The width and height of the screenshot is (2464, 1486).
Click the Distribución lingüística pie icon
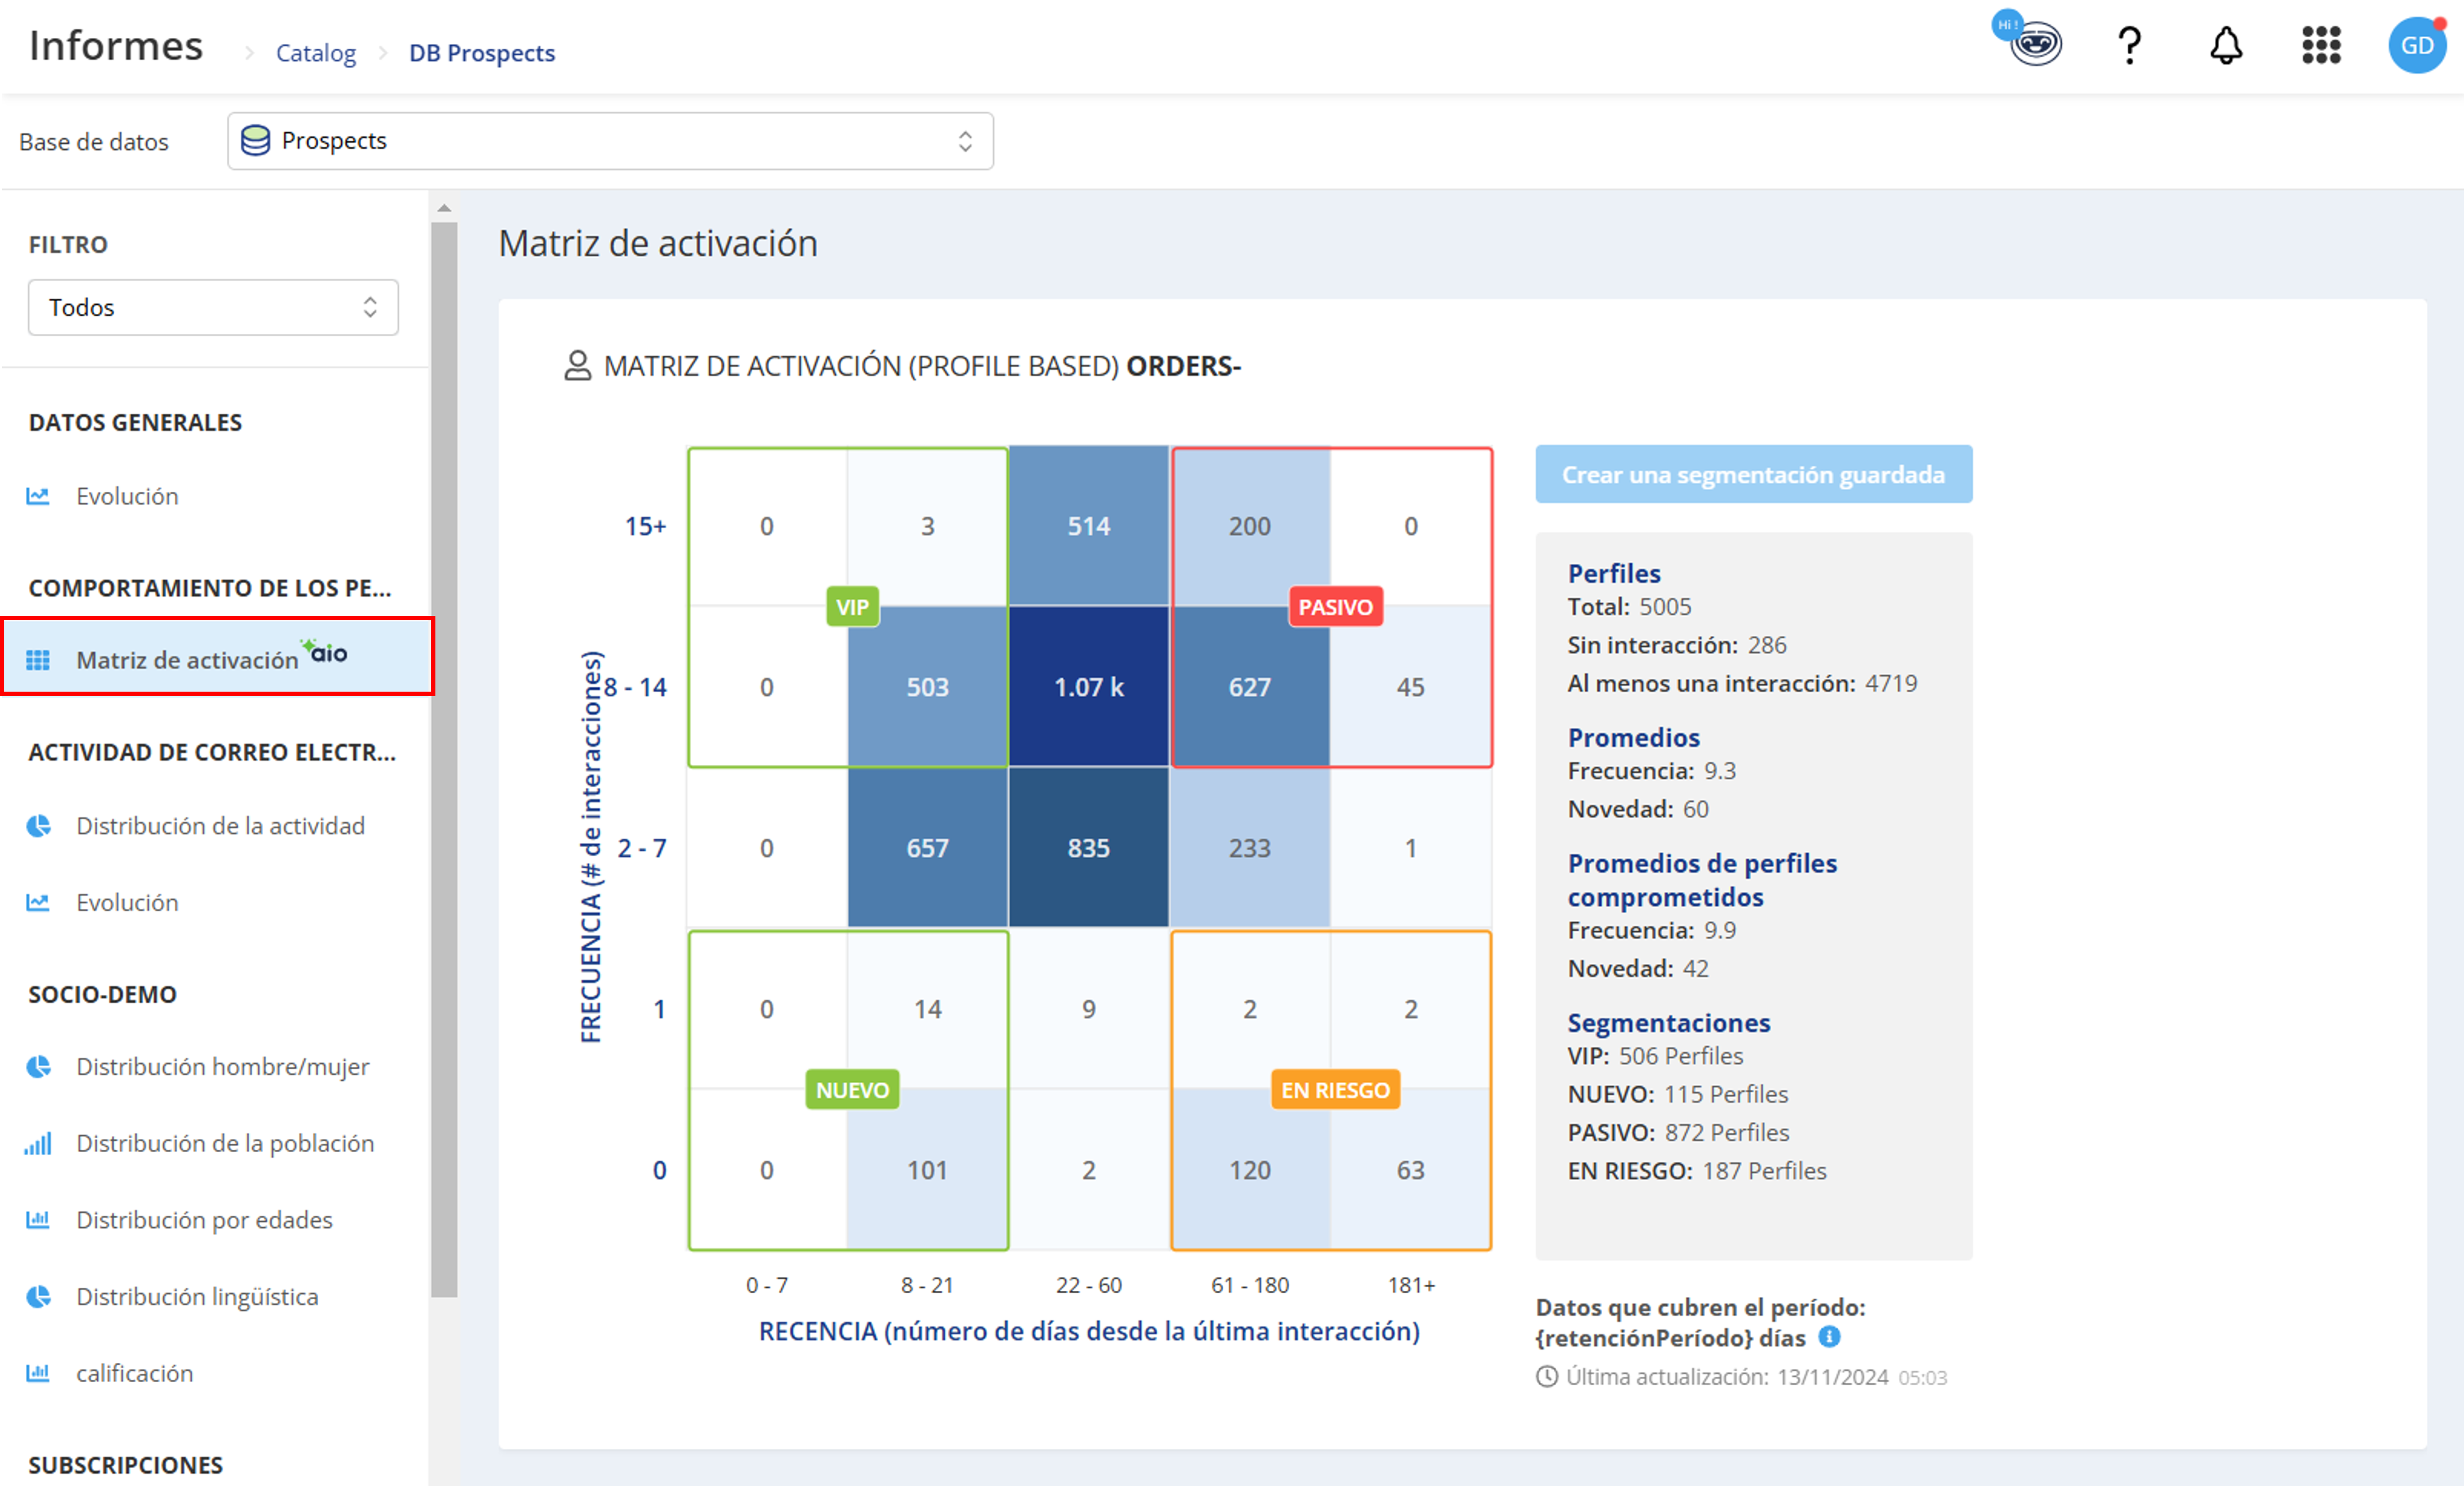click(x=38, y=1297)
